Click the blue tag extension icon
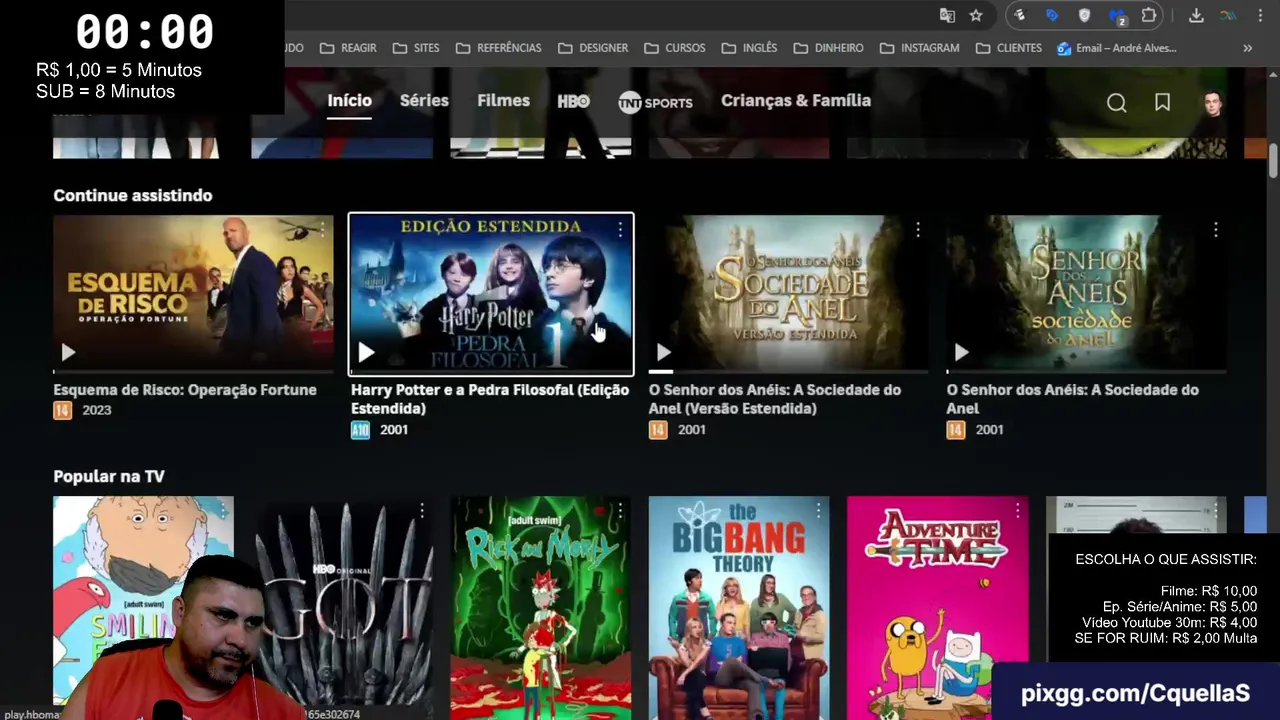 pos(1052,15)
